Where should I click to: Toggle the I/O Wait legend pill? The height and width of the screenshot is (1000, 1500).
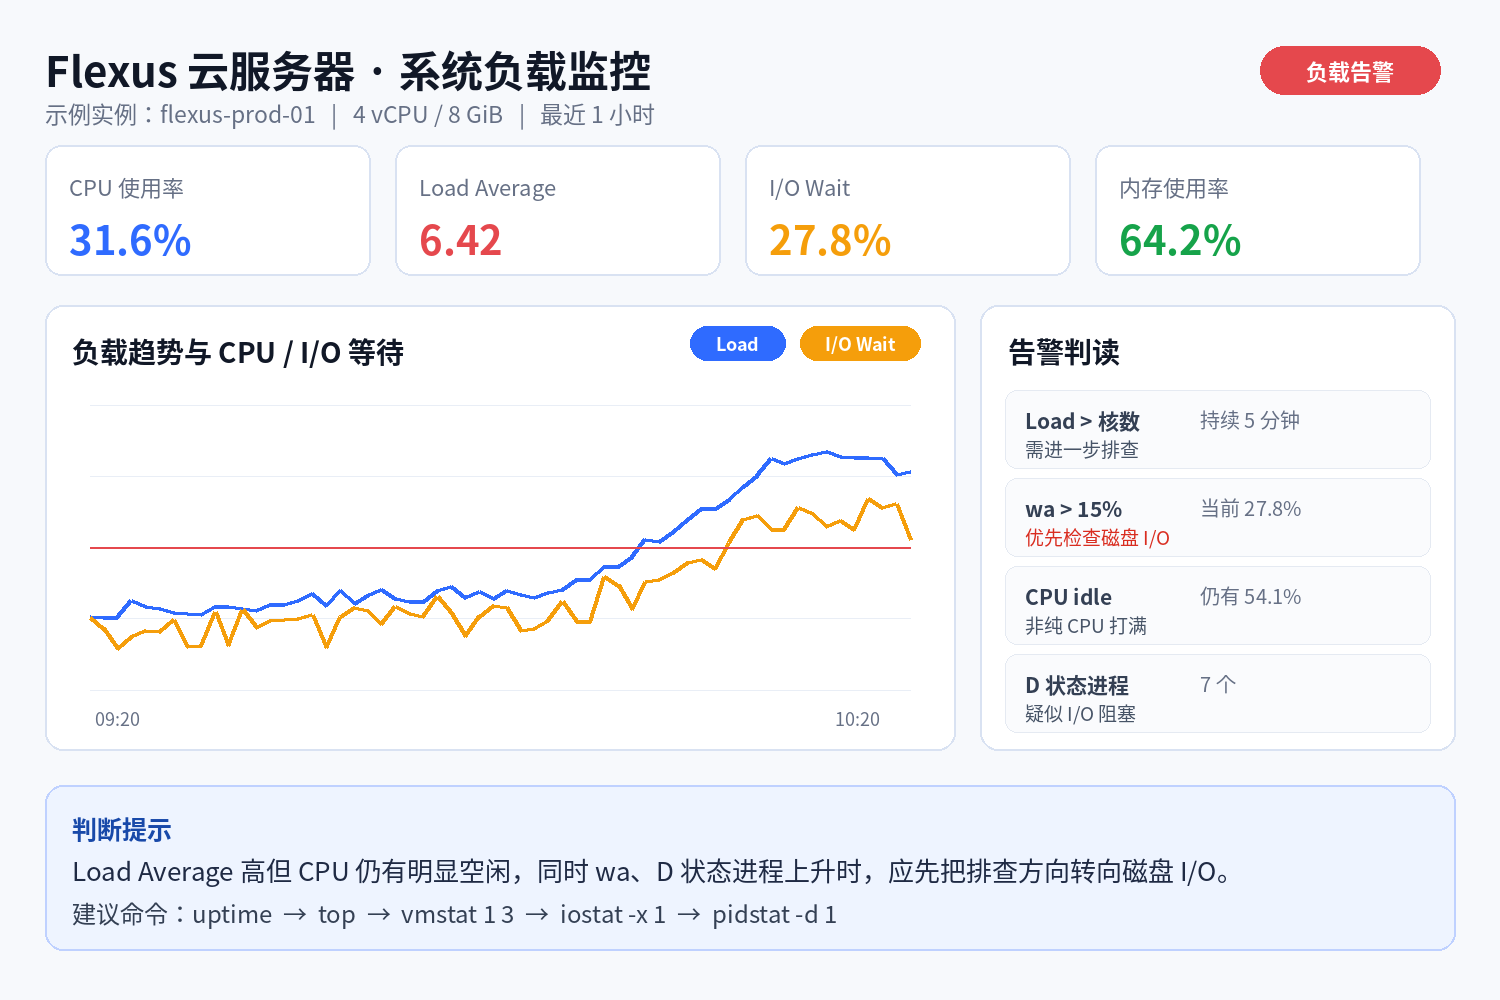[860, 344]
